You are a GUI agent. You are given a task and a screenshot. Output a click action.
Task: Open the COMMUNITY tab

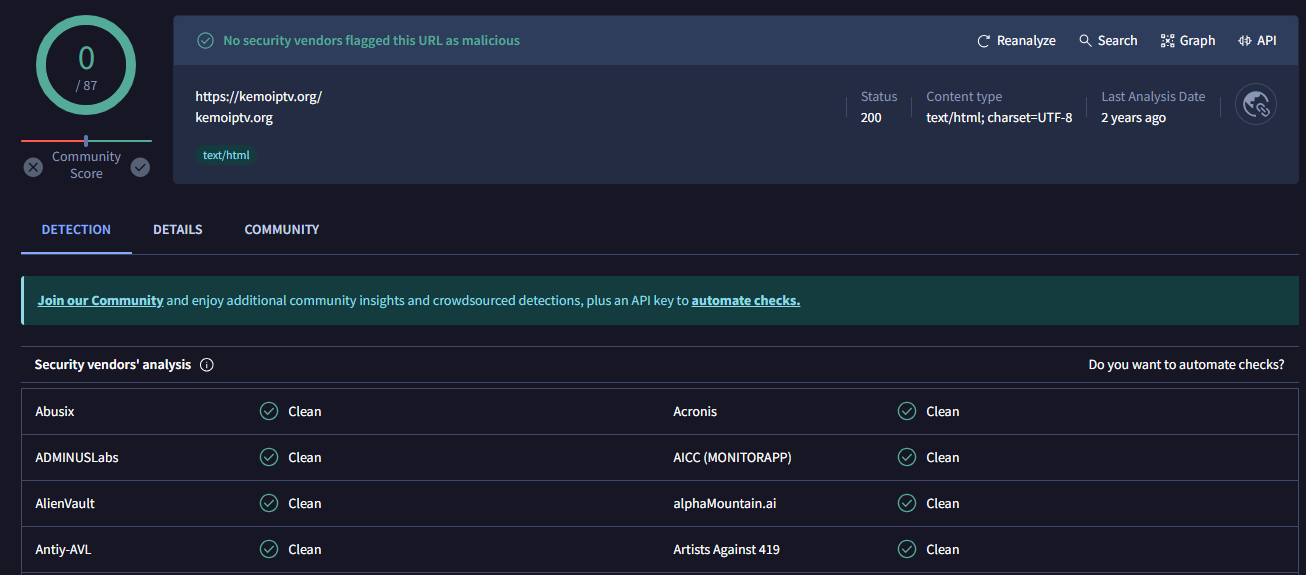(x=282, y=230)
